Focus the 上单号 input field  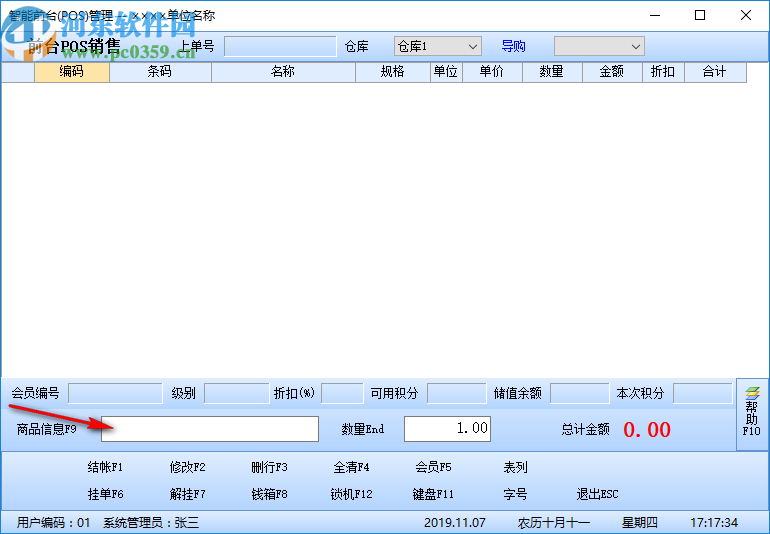(x=280, y=47)
